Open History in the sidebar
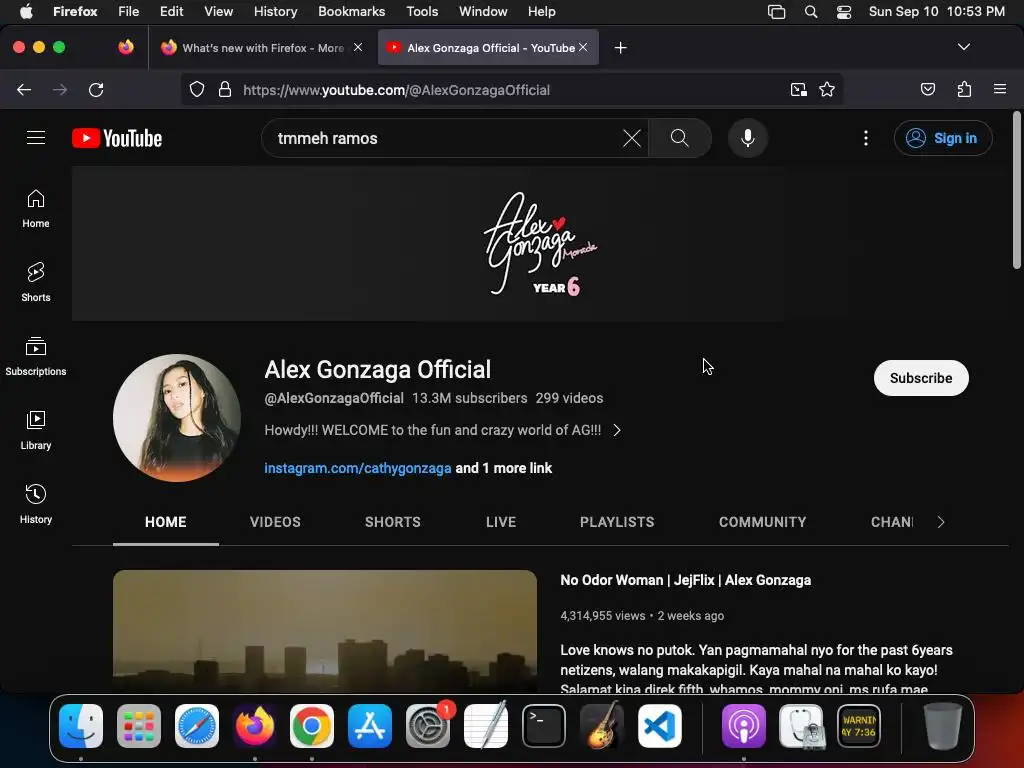Screen dimensions: 1024x768 pos(36,505)
